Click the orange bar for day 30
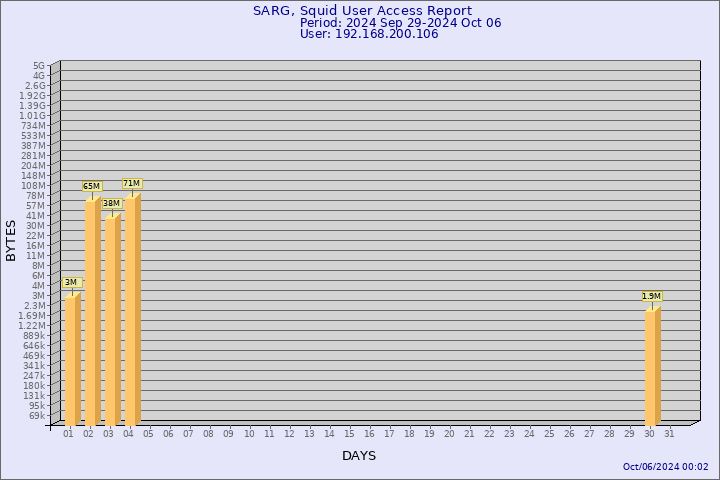This screenshot has width=720, height=480. (x=652, y=367)
